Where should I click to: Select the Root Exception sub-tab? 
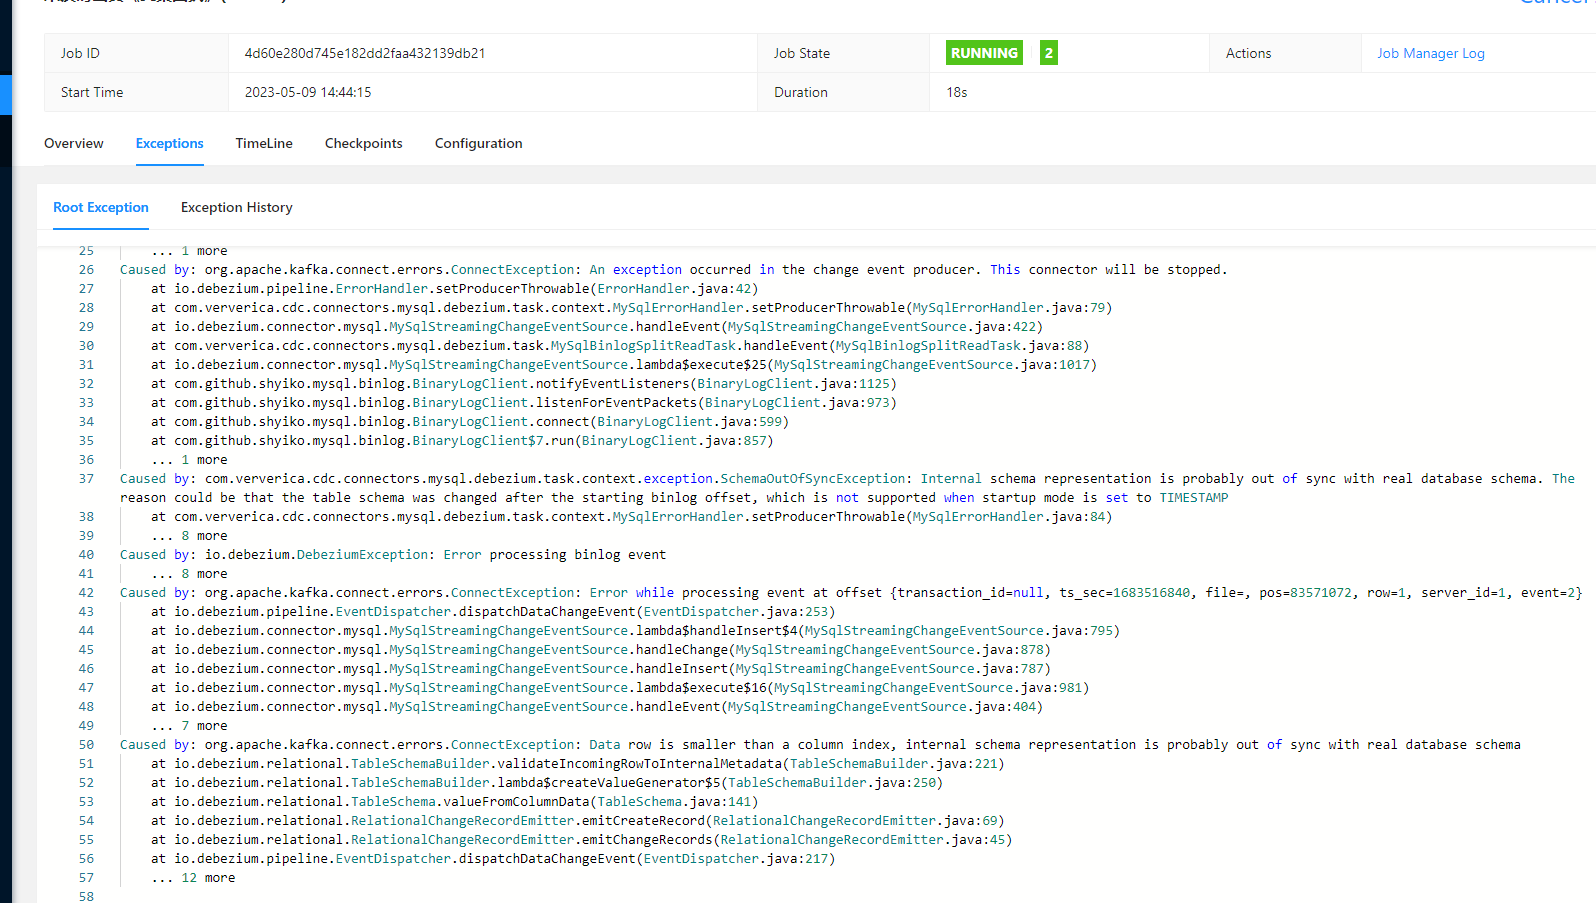tap(100, 207)
